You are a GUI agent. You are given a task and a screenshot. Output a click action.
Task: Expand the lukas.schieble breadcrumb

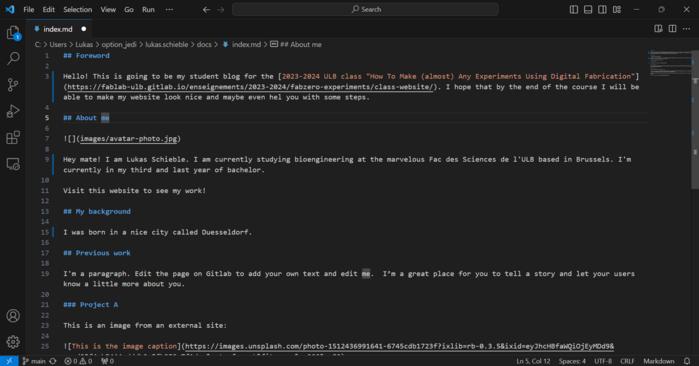(x=167, y=45)
